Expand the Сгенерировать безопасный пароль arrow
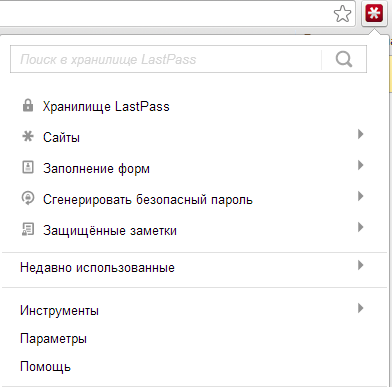The image size is (392, 387). [x=360, y=196]
